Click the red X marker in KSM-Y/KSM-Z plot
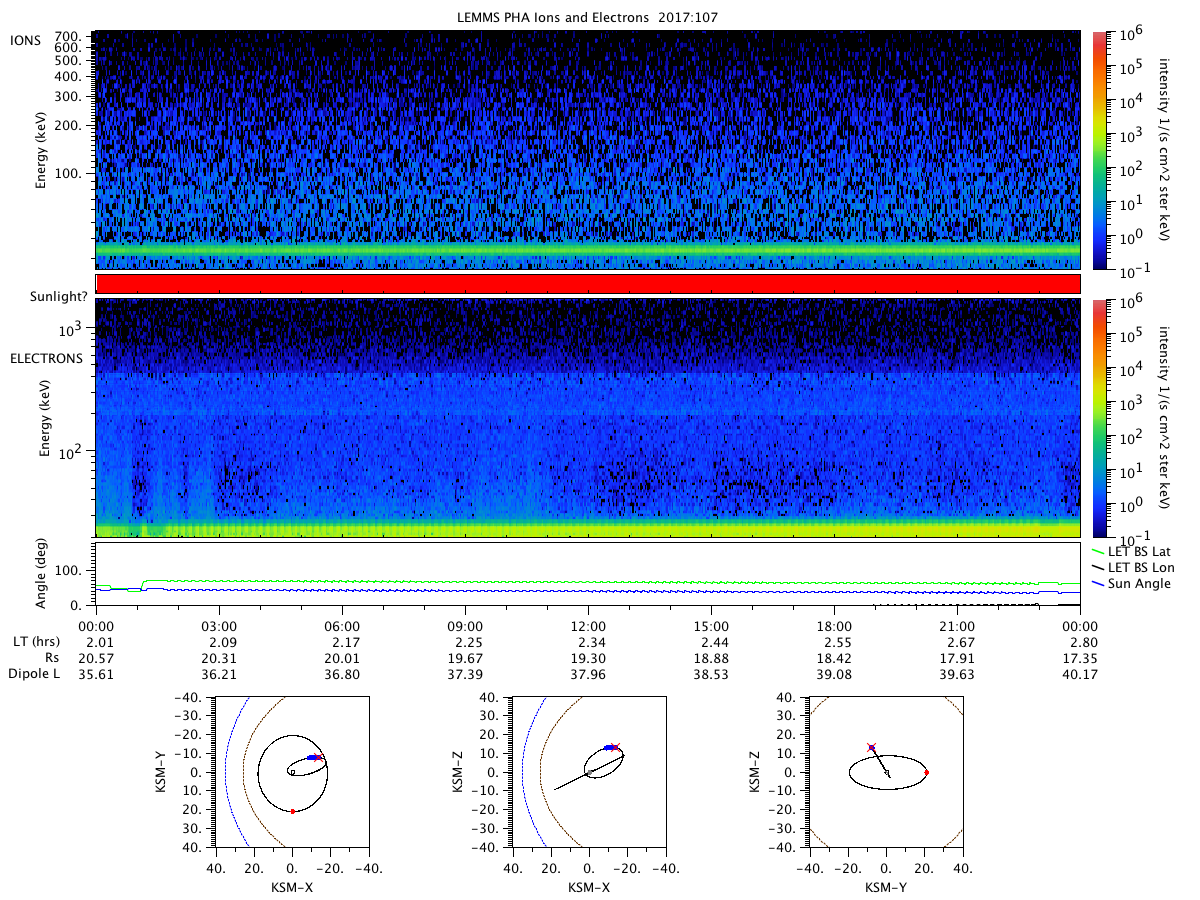Image resolution: width=1200 pixels, height=900 pixels. [871, 747]
